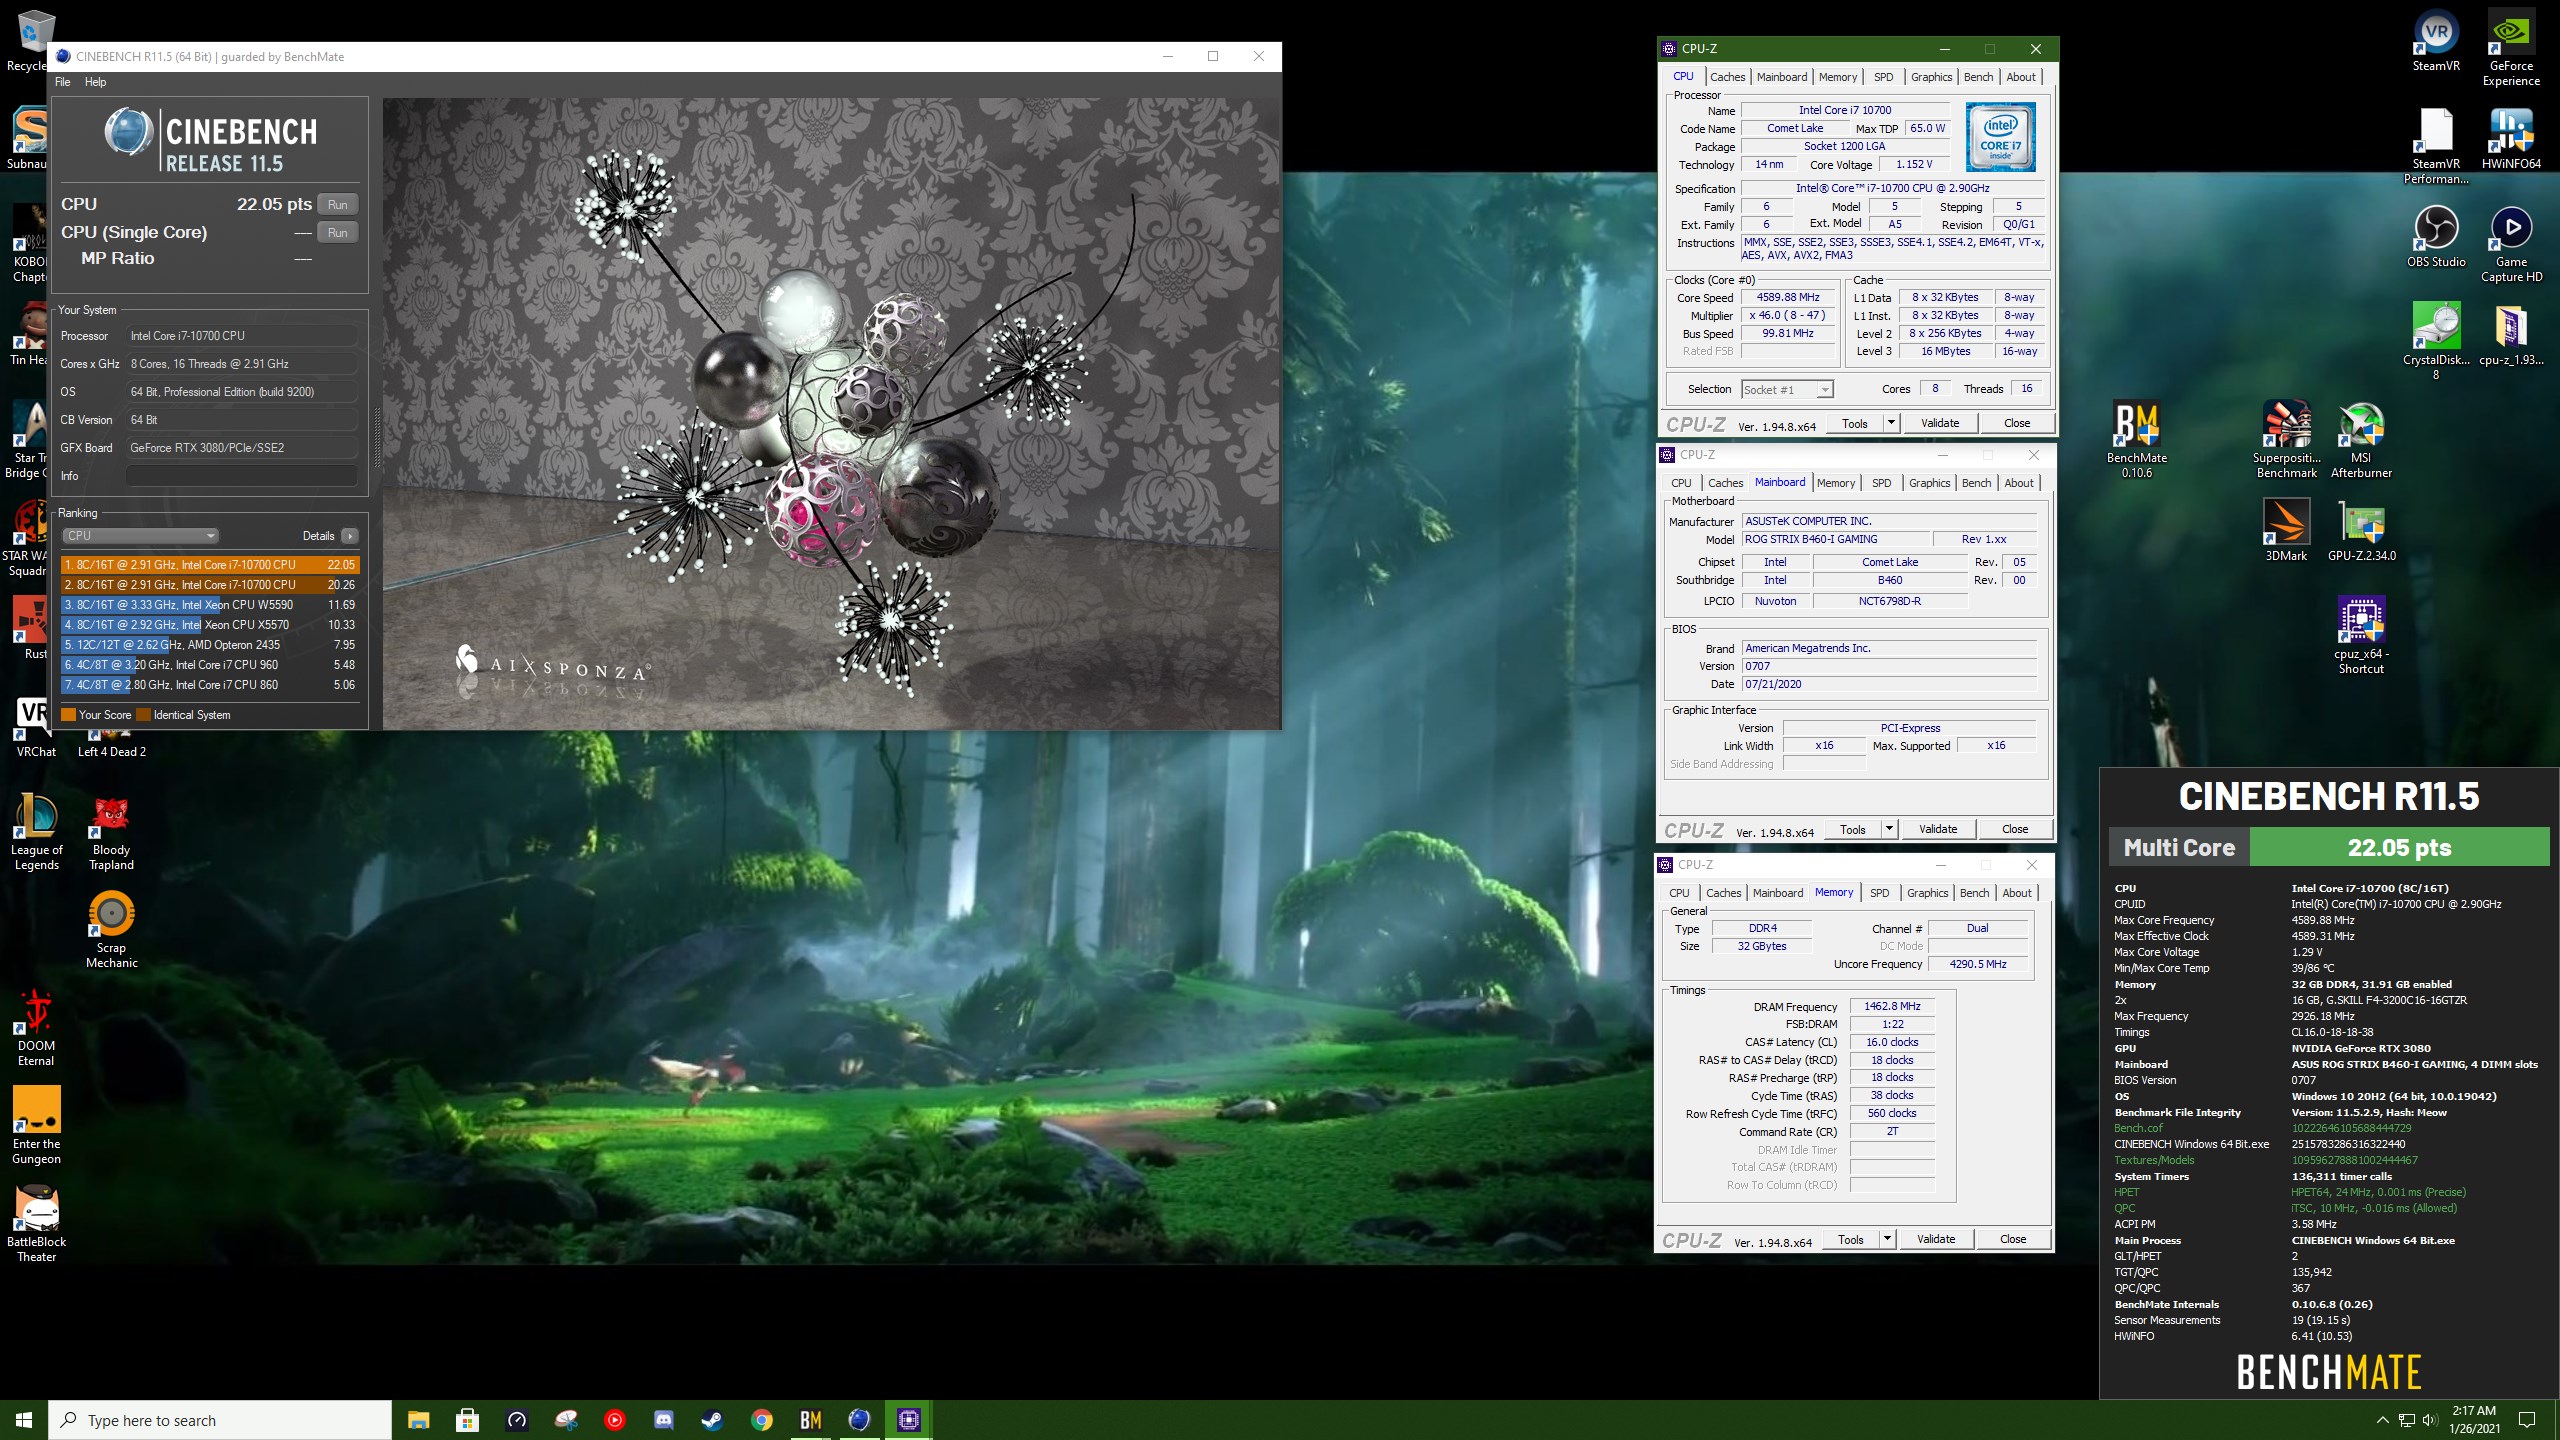Click Close button in Mainboard CPU-Z window
Image resolution: width=2560 pixels, height=1440 pixels.
2015,829
